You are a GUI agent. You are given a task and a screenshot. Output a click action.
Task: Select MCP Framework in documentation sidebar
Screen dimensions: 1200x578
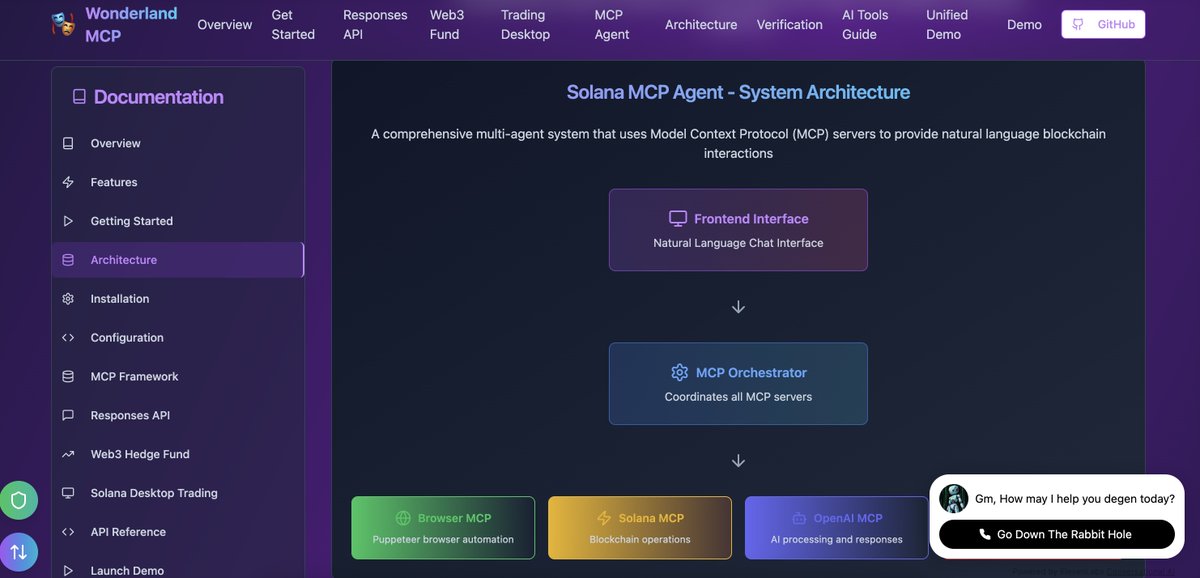point(178,377)
